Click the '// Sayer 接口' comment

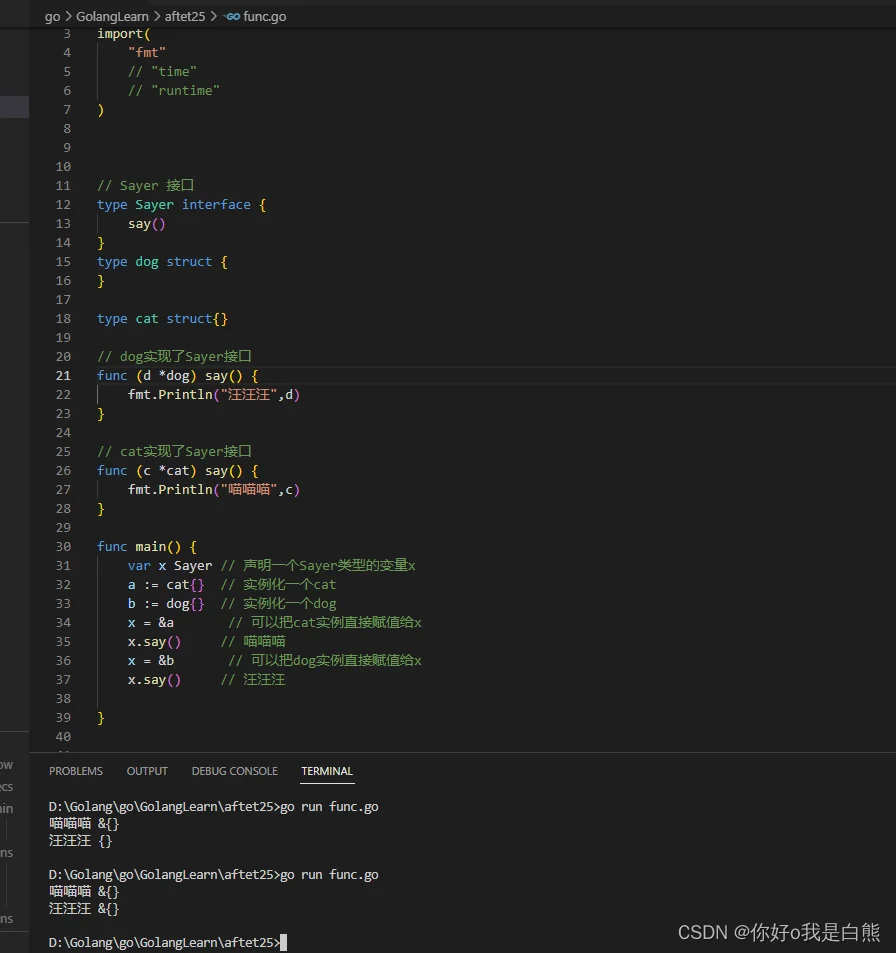click(x=145, y=185)
